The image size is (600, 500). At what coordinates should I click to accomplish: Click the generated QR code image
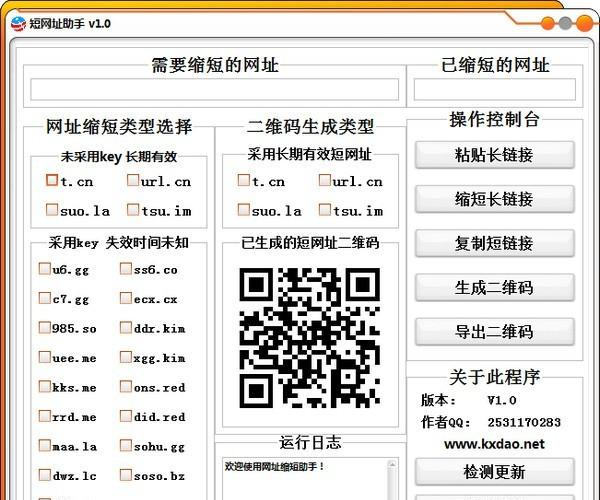click(310, 338)
